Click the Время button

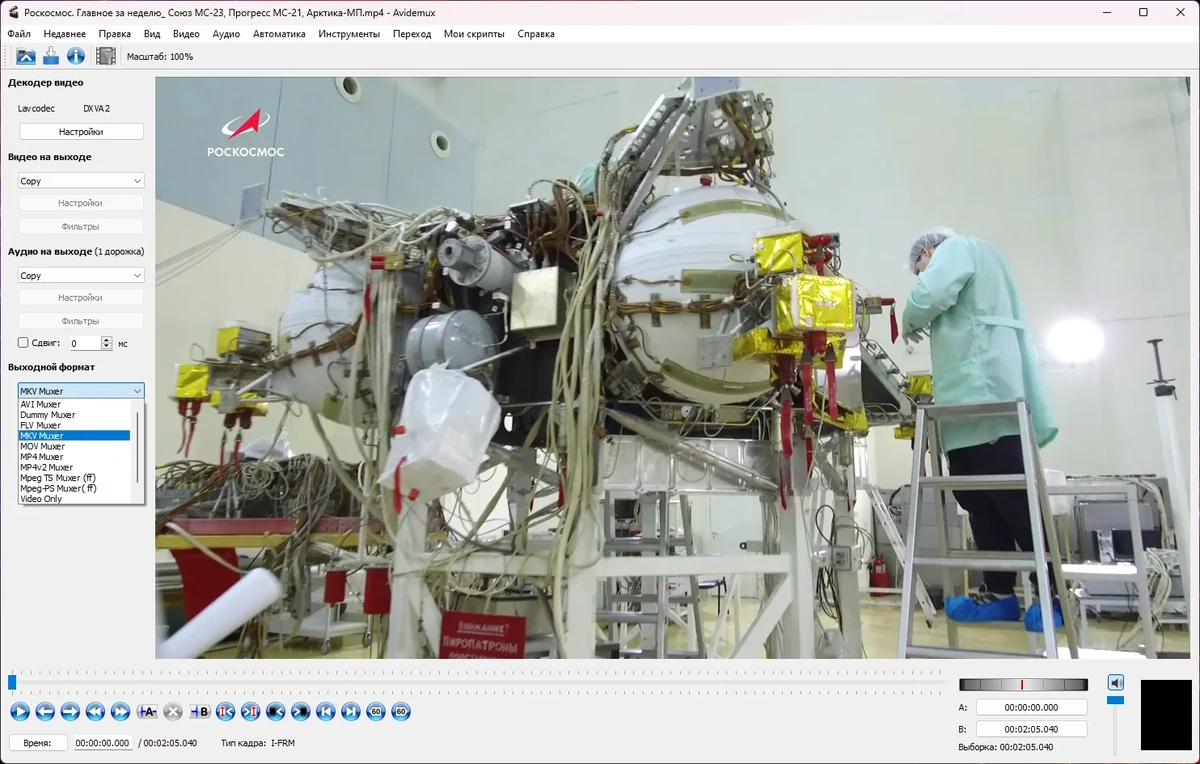click(x=38, y=743)
